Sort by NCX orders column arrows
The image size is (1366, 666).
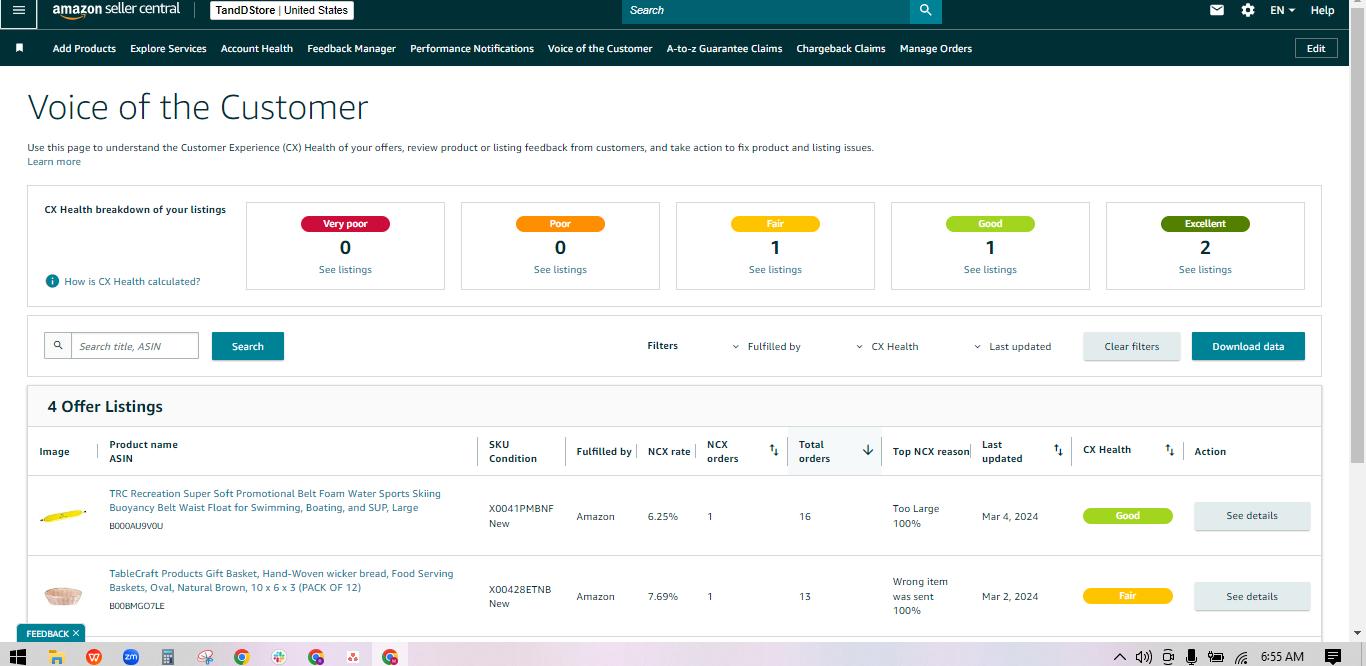pyautogui.click(x=773, y=451)
